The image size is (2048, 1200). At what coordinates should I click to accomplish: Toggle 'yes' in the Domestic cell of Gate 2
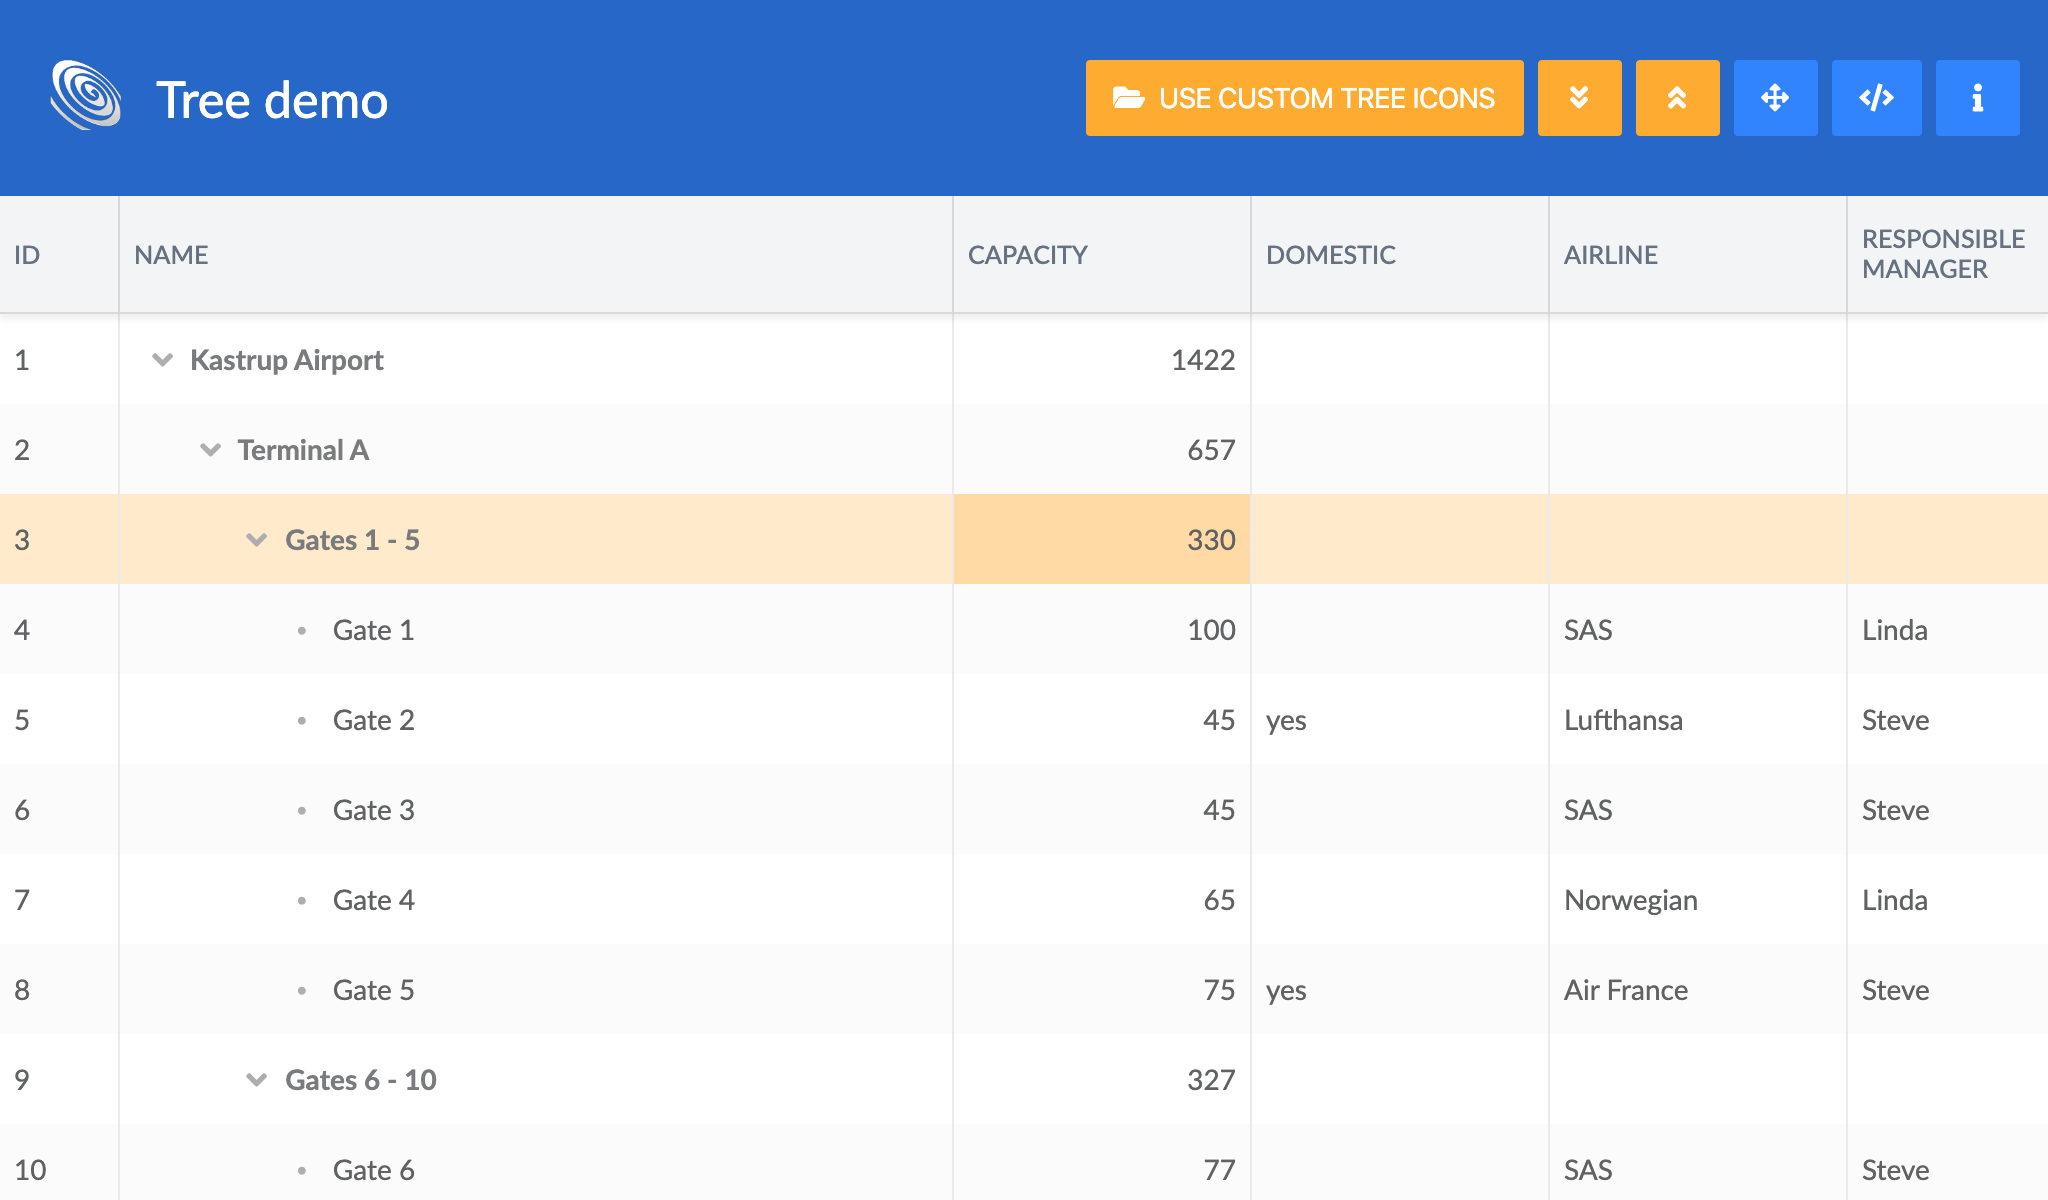1287,720
